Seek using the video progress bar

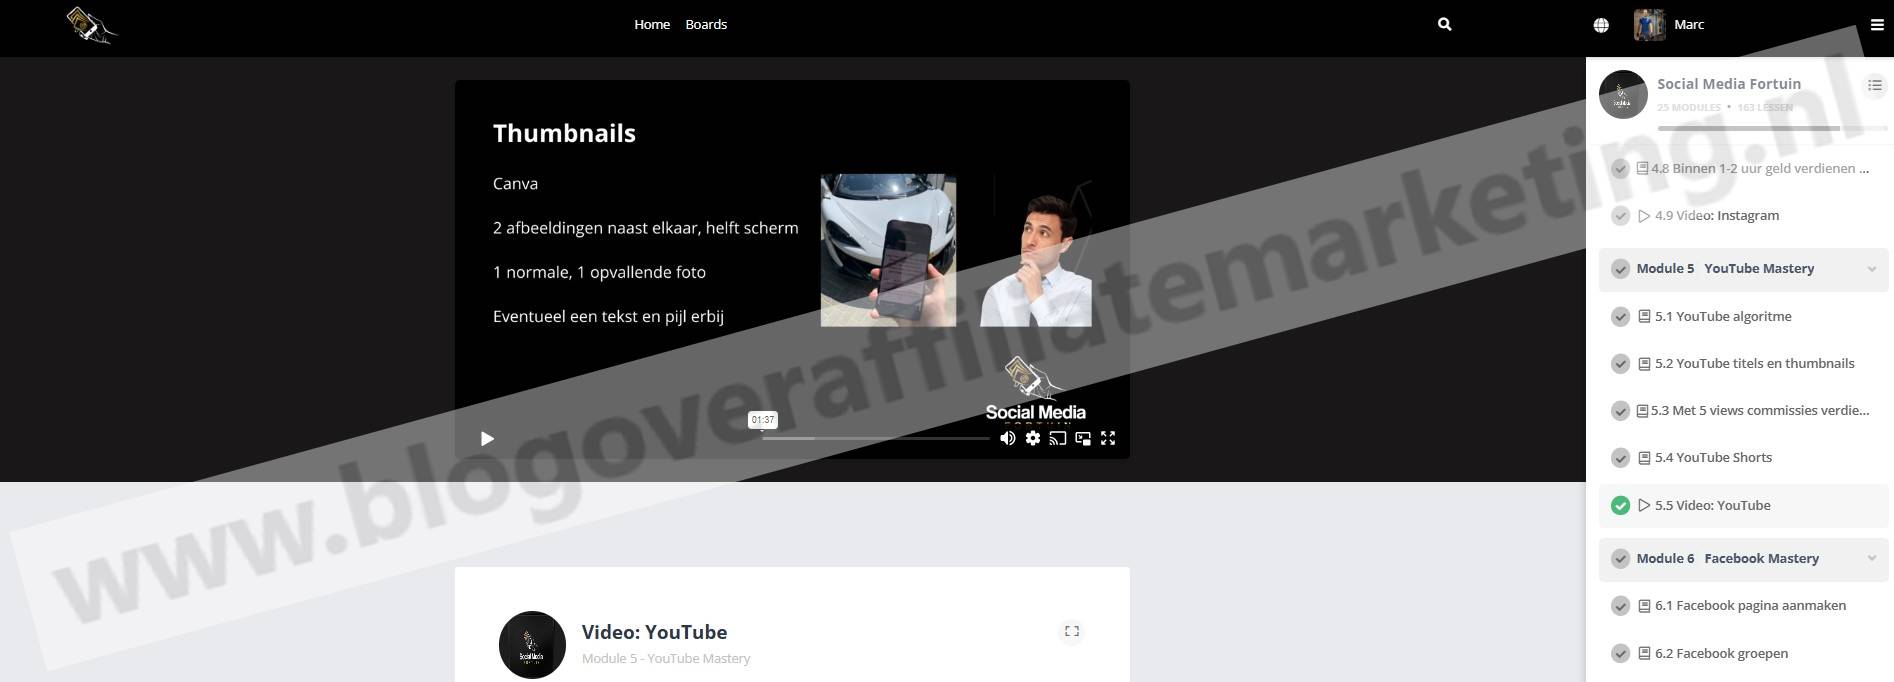875,438
